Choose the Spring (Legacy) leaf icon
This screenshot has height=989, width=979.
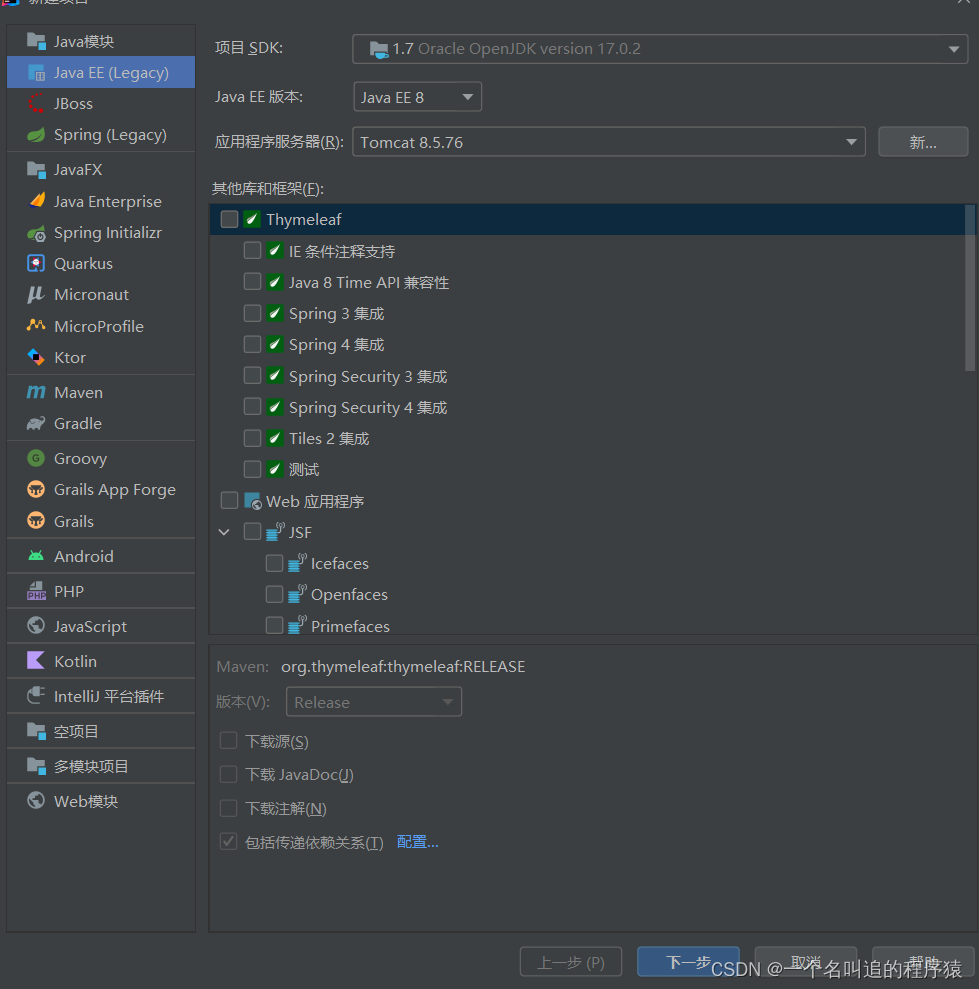pyautogui.click(x=36, y=135)
